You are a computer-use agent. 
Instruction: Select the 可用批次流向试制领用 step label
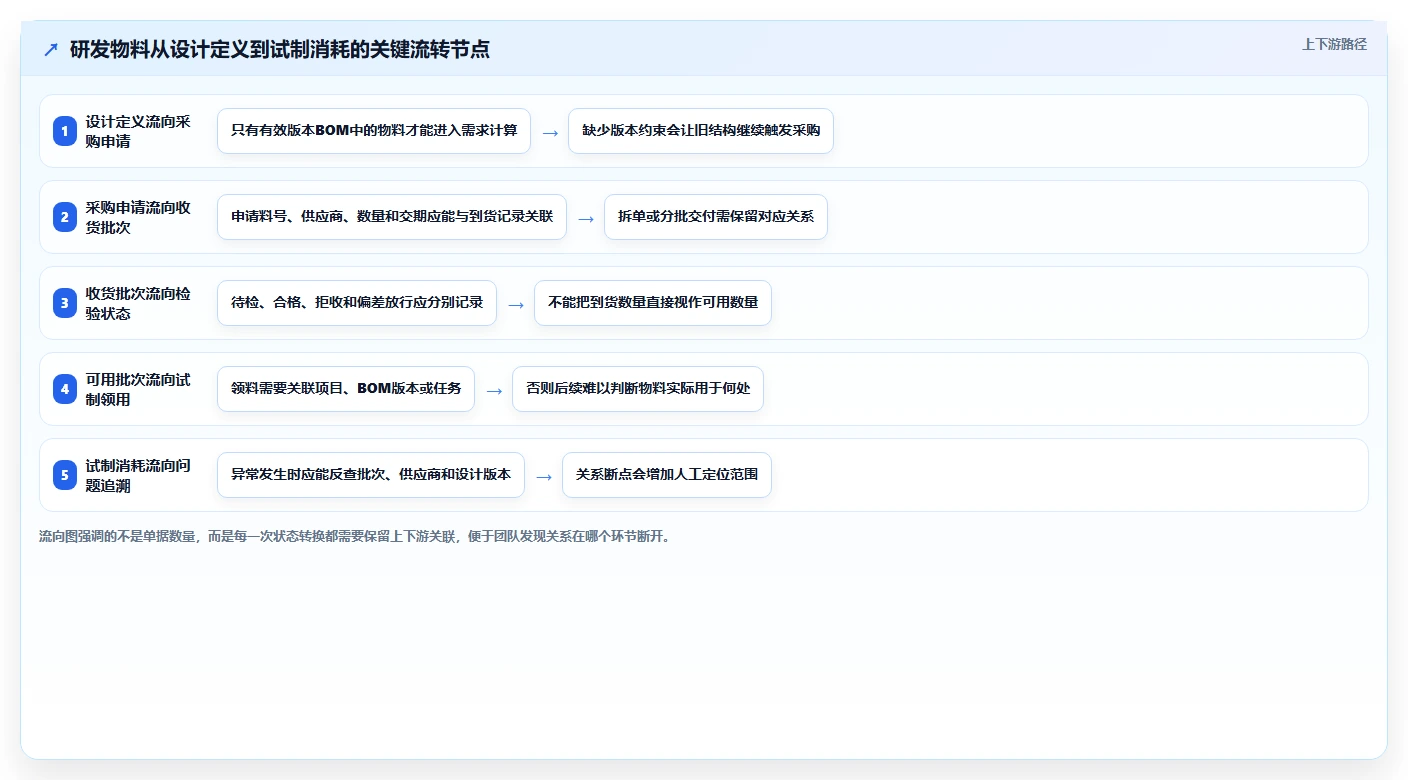click(x=138, y=389)
